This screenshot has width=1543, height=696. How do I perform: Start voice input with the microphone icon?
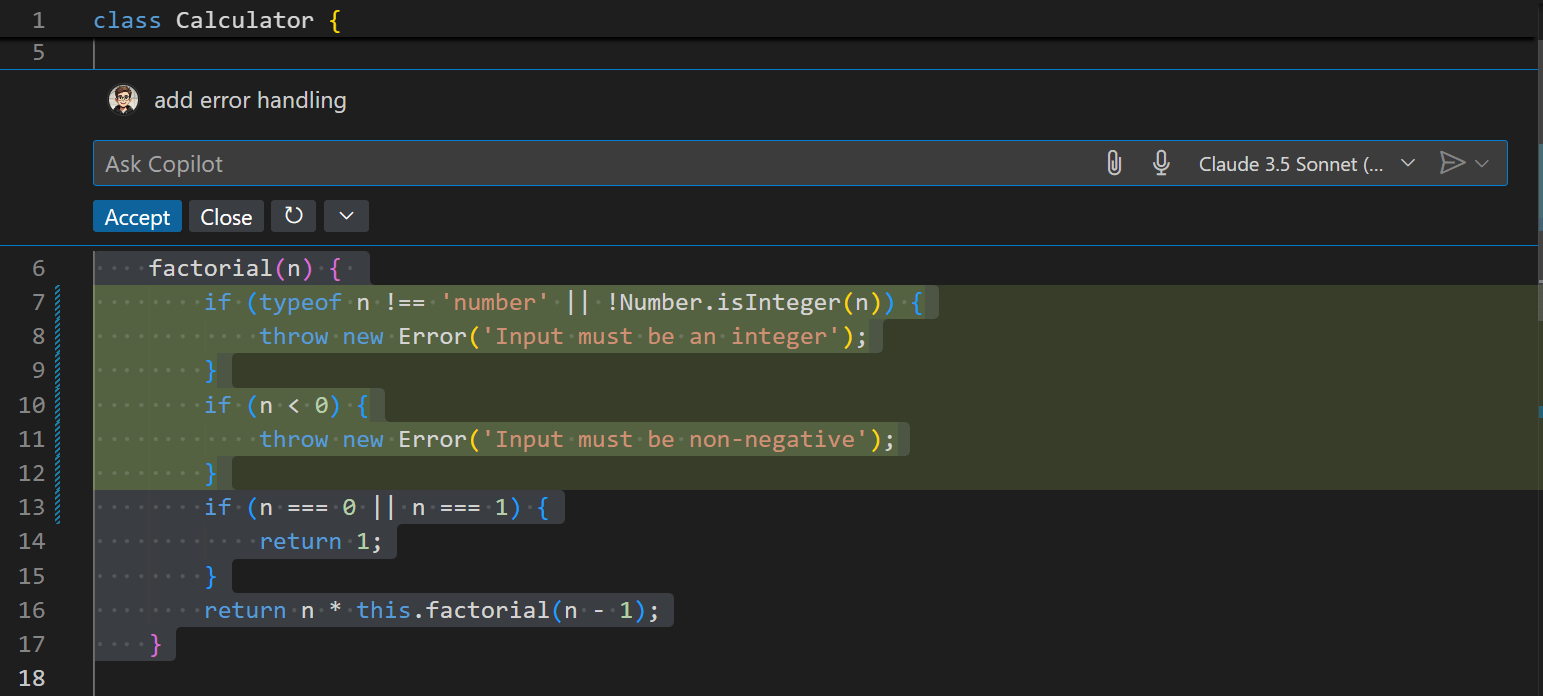(1161, 162)
